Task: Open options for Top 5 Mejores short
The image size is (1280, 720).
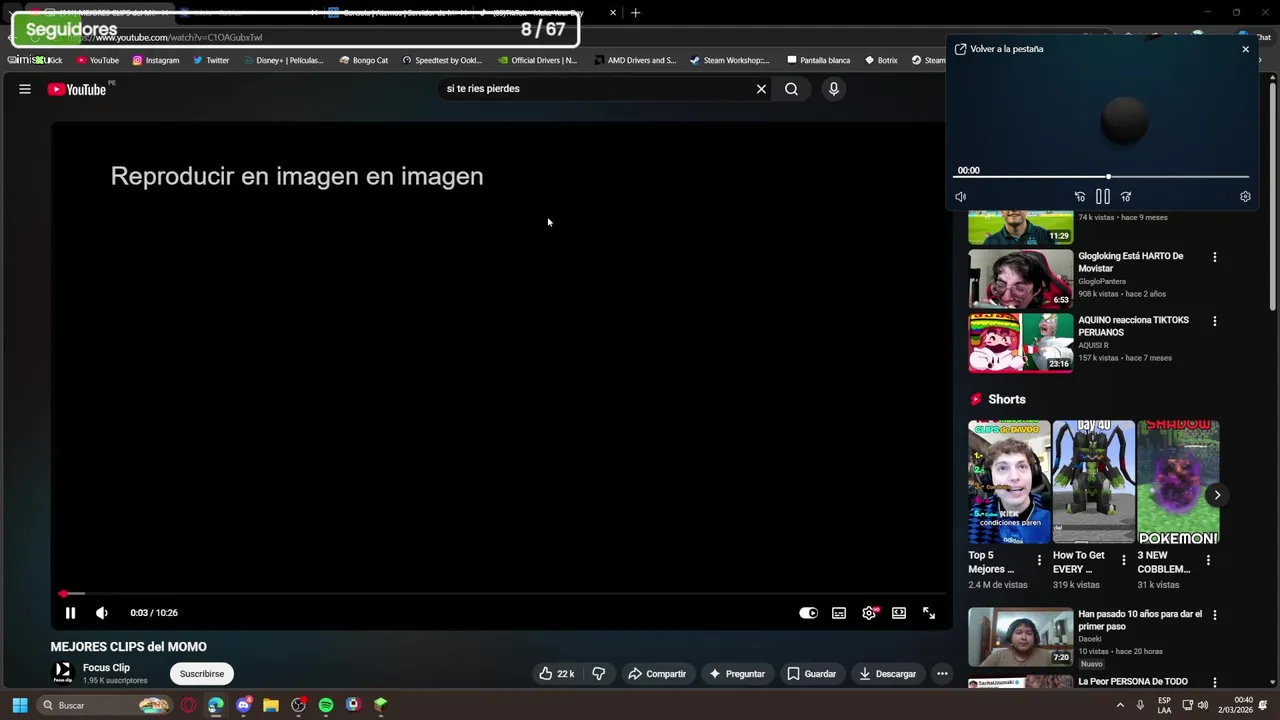Action: (1039, 560)
